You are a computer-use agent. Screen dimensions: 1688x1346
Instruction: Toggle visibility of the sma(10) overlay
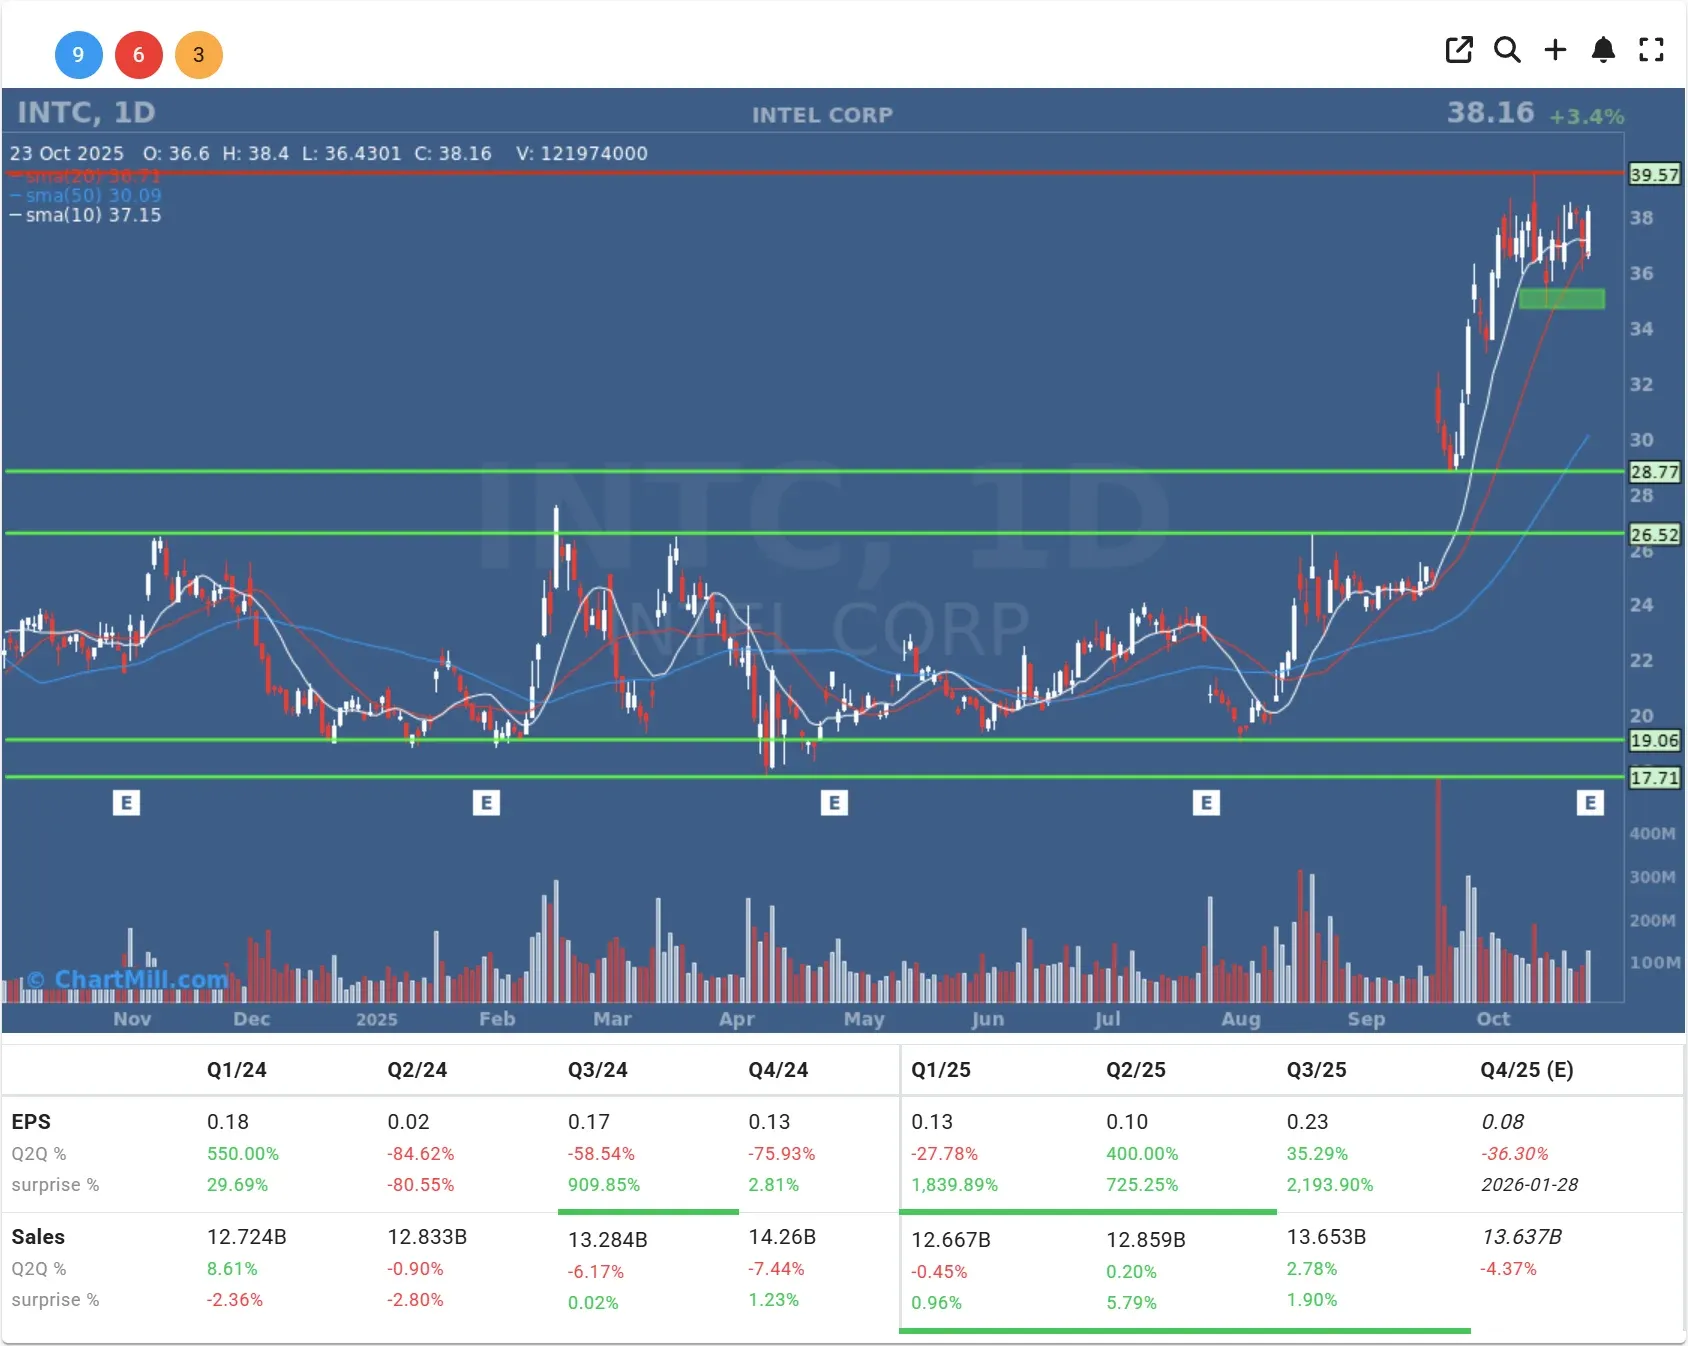tap(85, 214)
